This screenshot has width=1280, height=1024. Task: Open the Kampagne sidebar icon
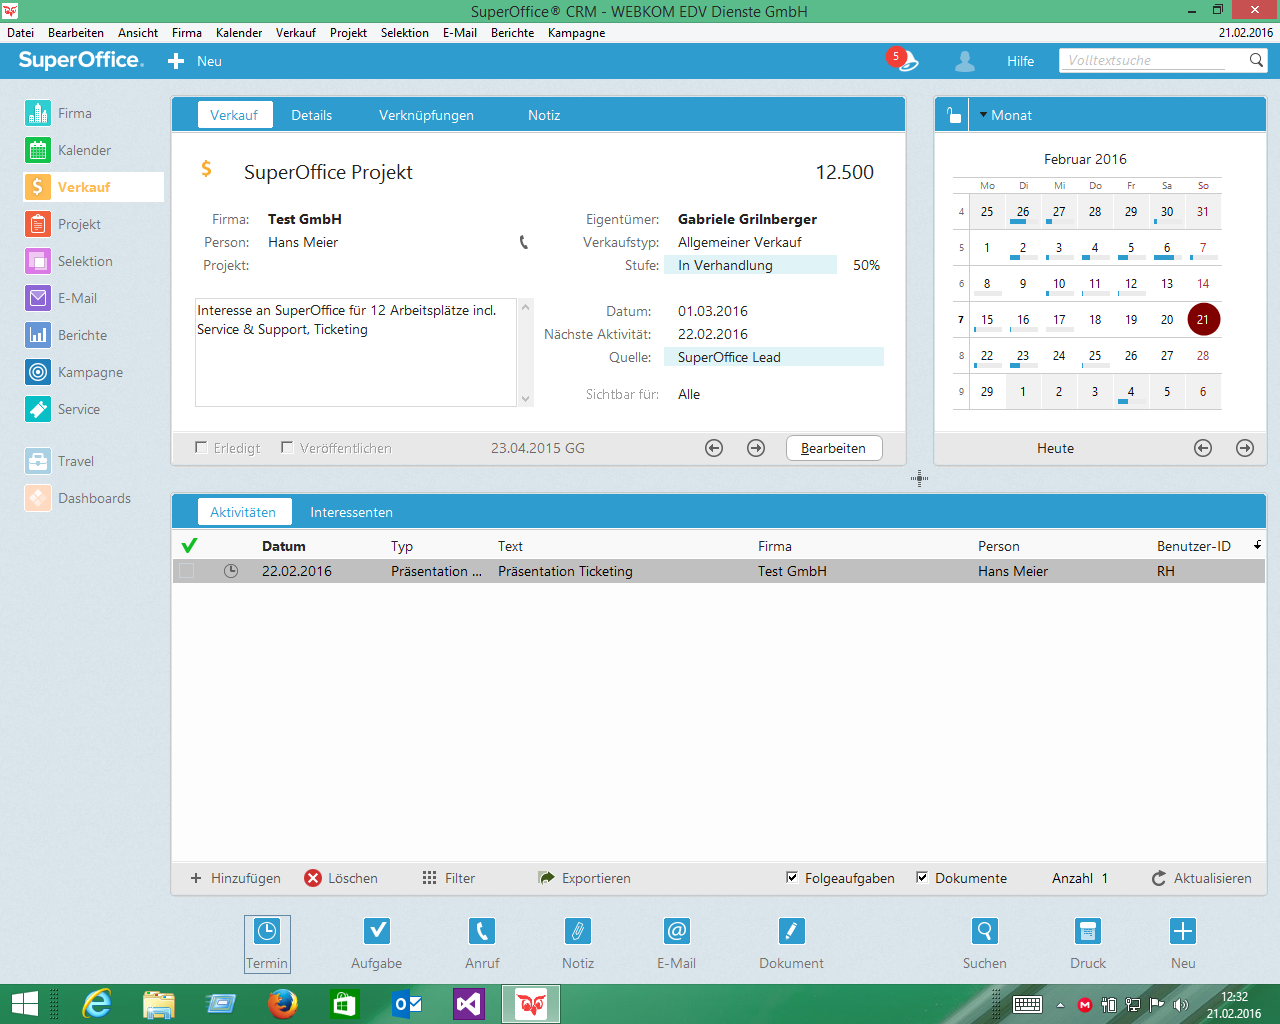38,372
